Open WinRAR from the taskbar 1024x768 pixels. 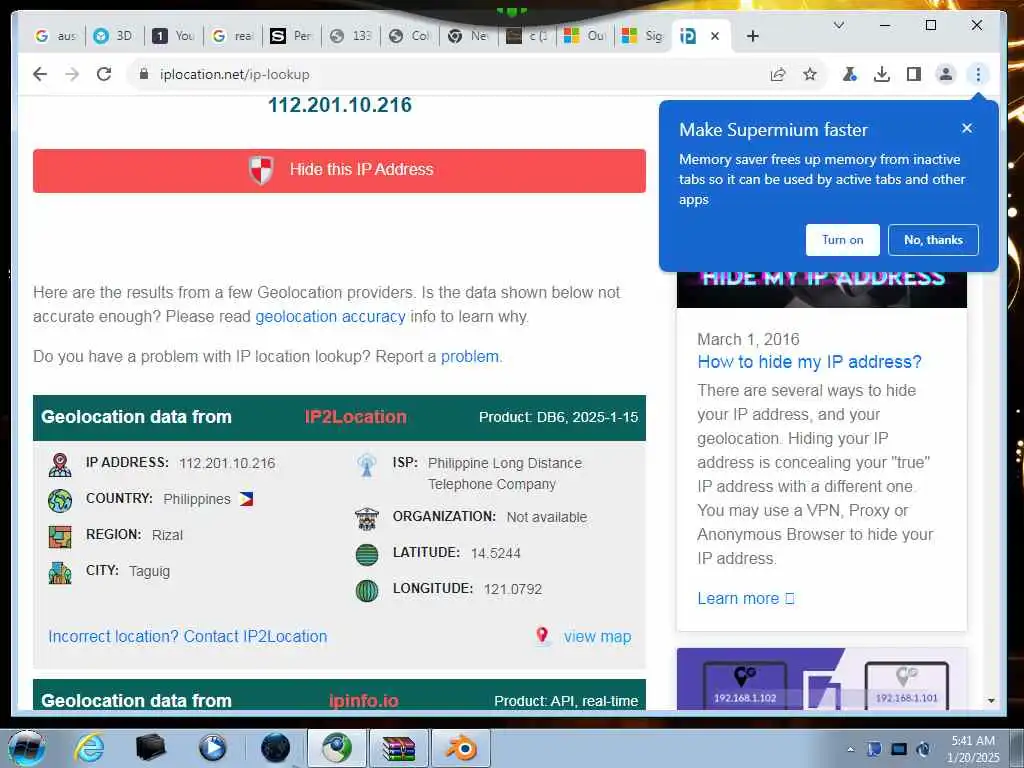399,748
